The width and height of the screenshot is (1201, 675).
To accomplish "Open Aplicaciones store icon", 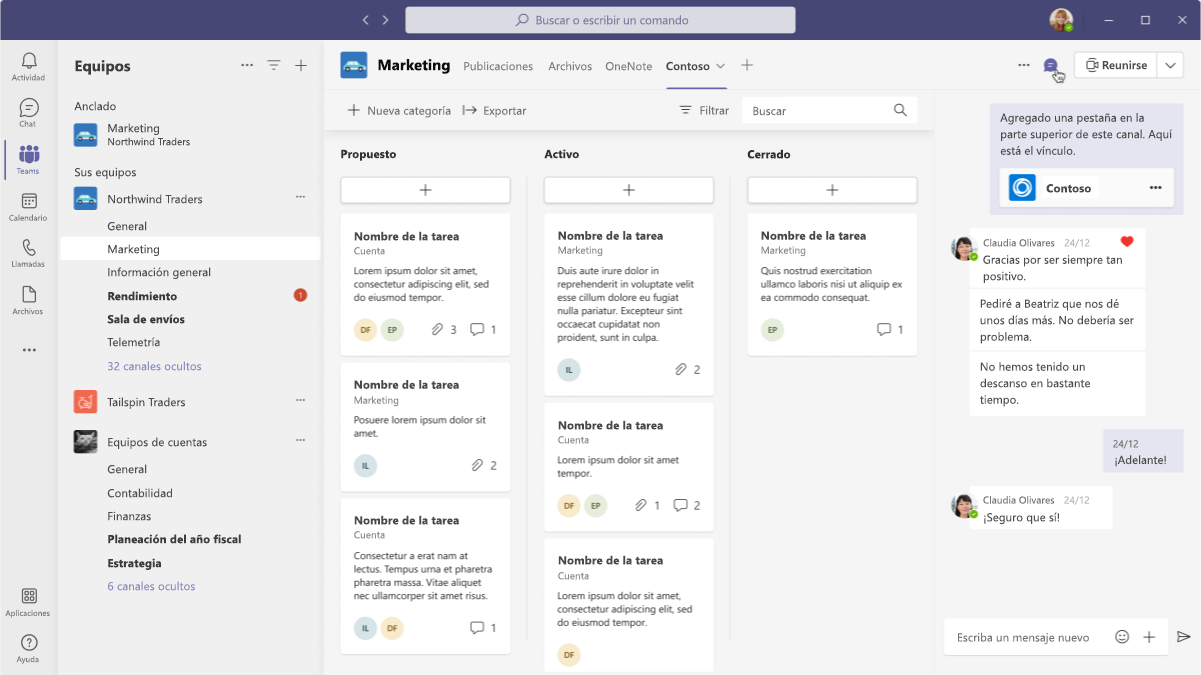I will pos(28,602).
